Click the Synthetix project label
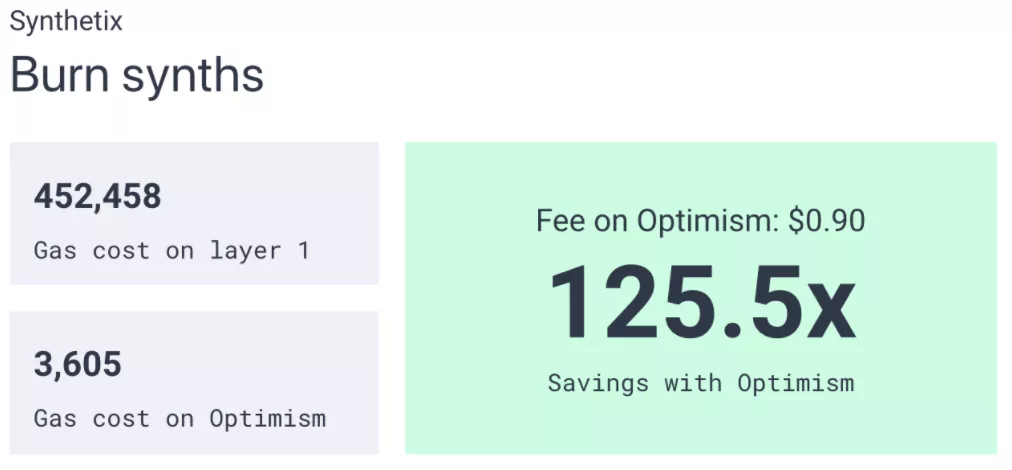The height and width of the screenshot is (470, 1012). pos(66,21)
